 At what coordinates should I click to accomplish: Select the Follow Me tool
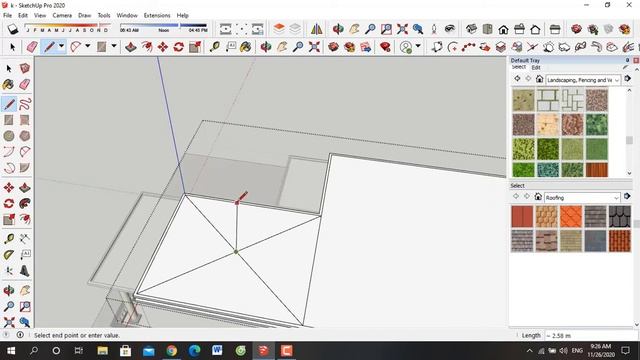pos(25,203)
